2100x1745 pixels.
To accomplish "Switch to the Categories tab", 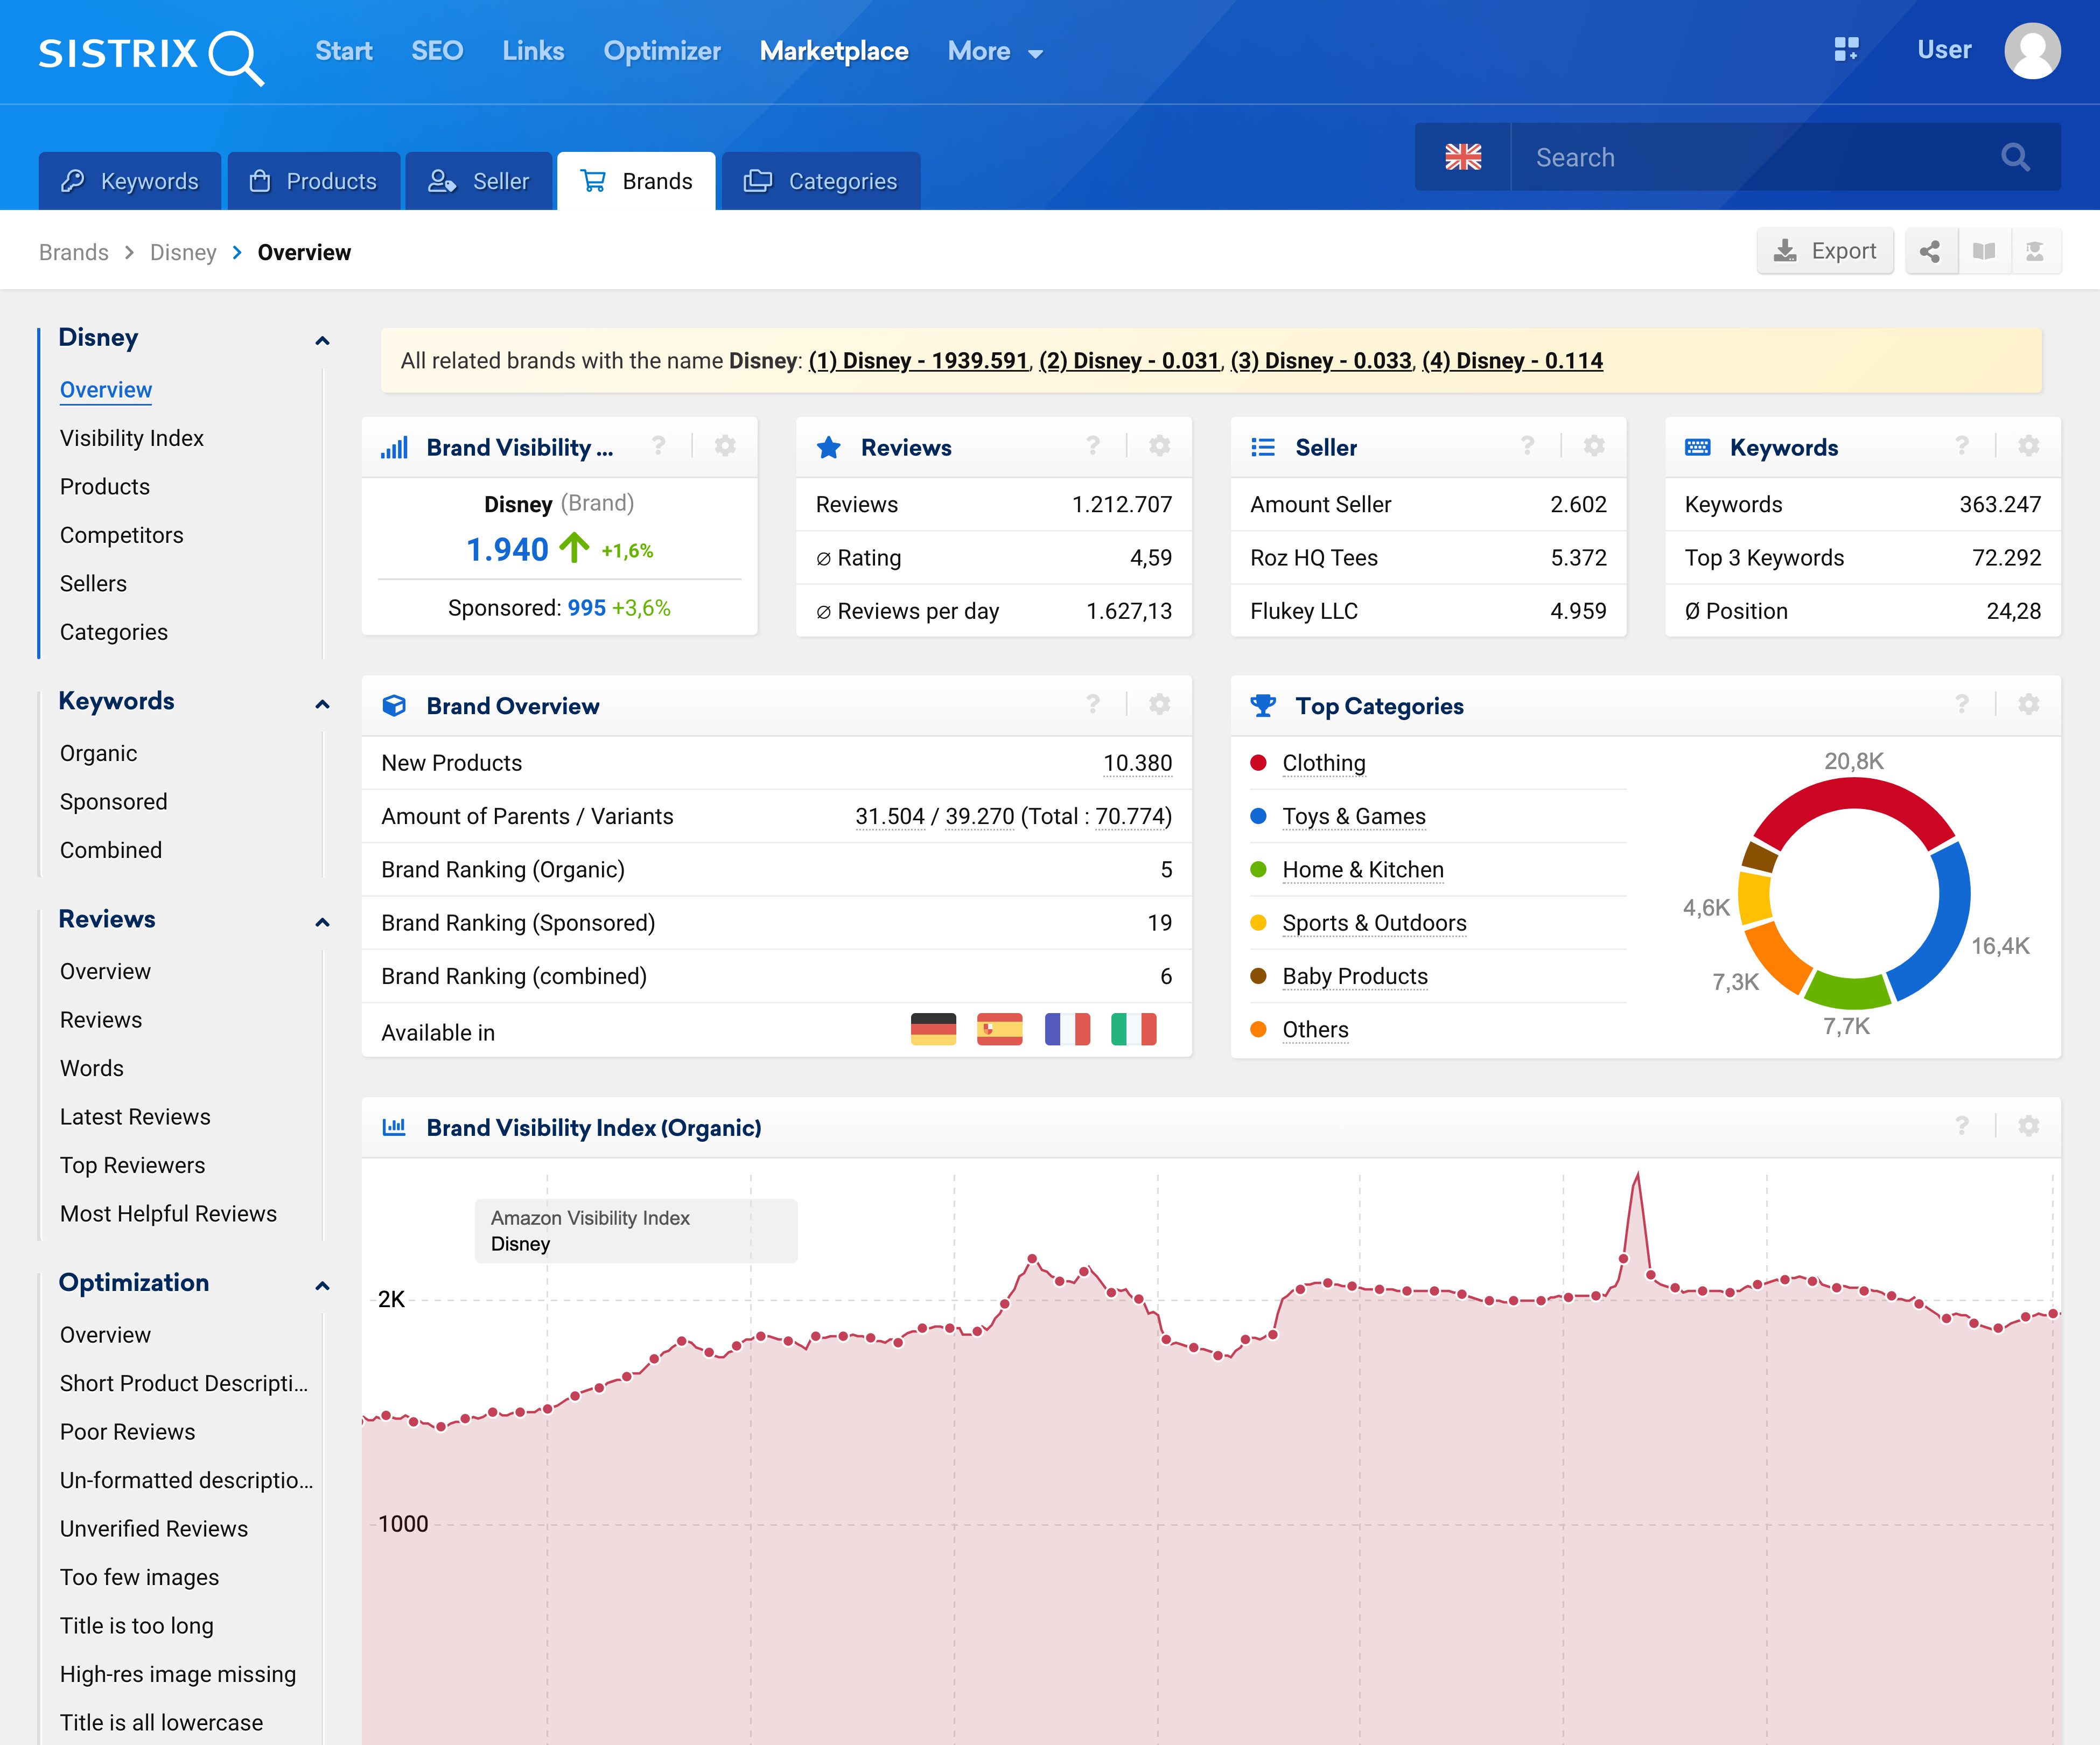I will [x=820, y=181].
